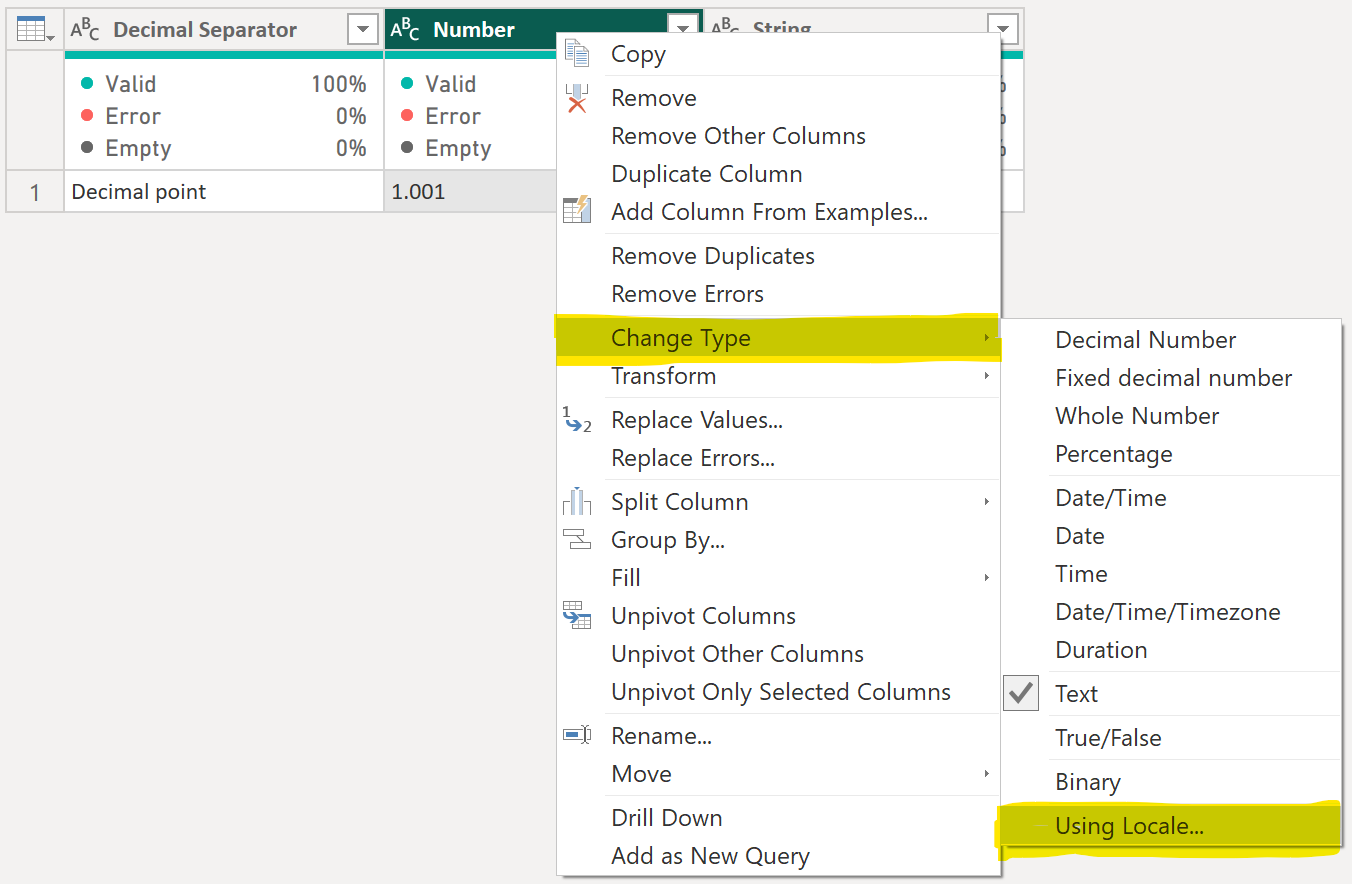This screenshot has height=884, width=1352.
Task: Expand the Transform submenu
Action: (x=778, y=376)
